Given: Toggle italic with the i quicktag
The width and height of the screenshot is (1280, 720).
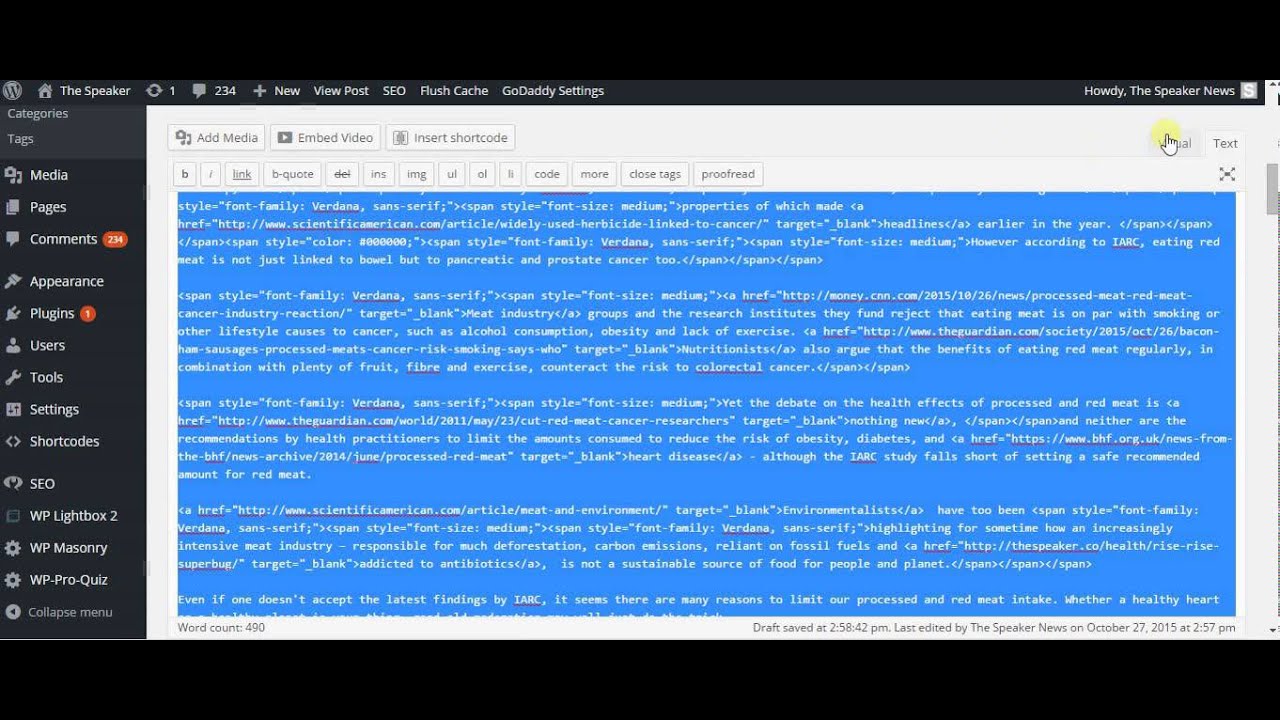Looking at the screenshot, I should coord(210,174).
